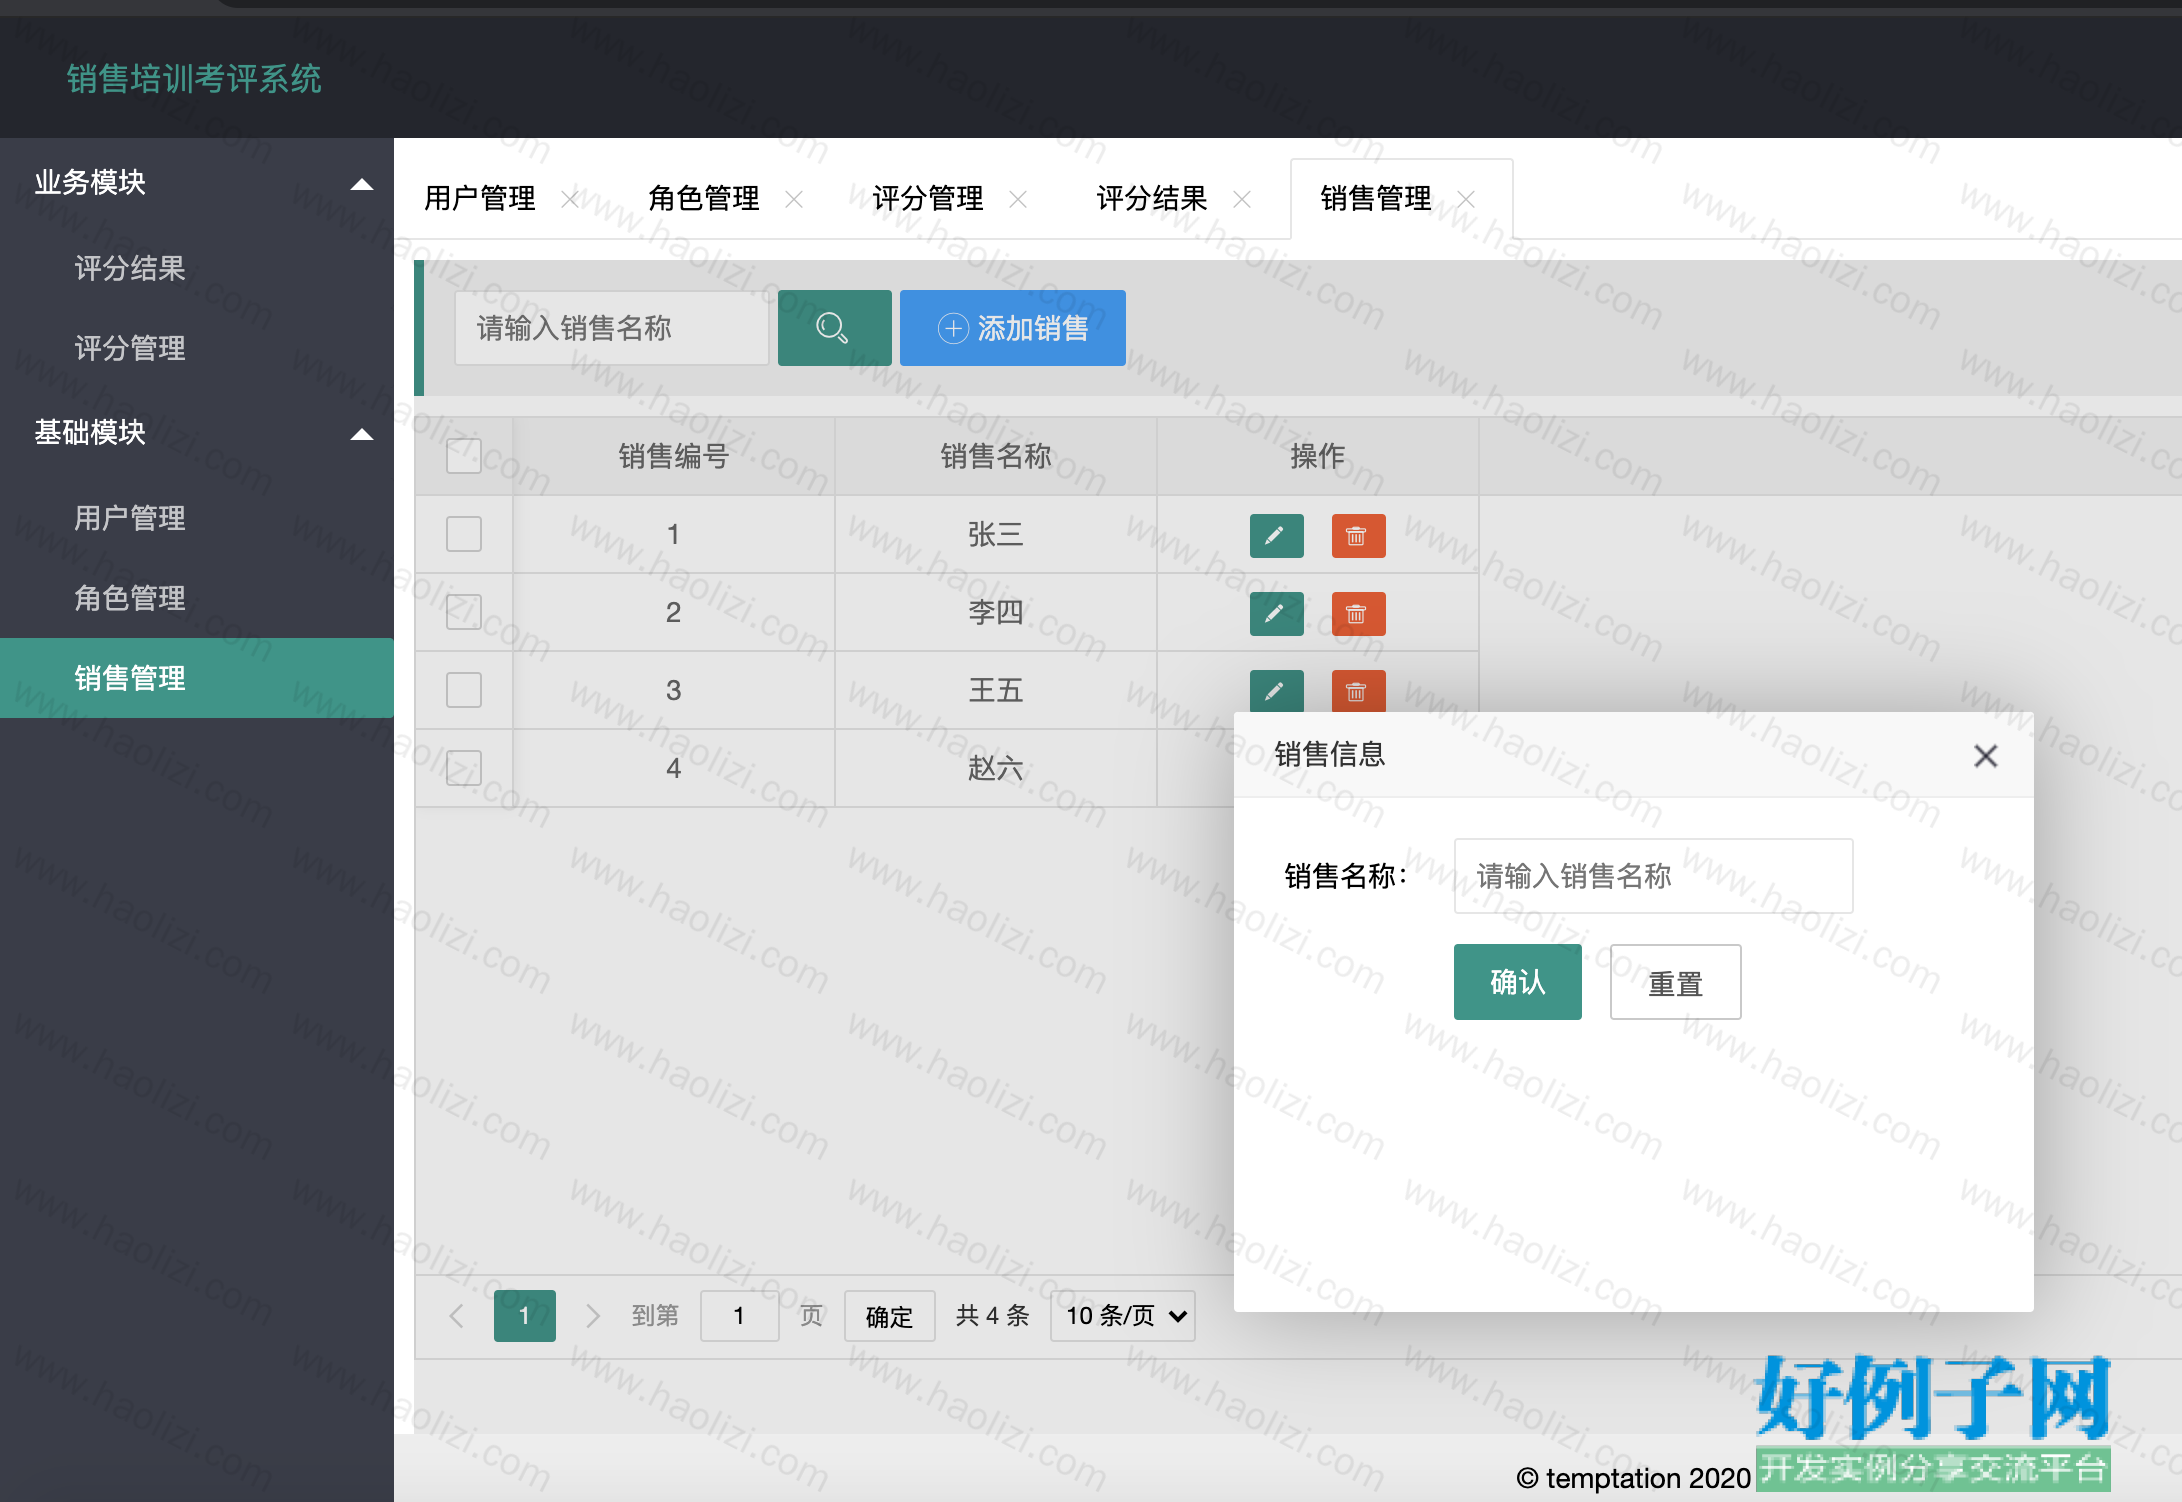Click the 销售信息 dialog title

tap(1330, 754)
